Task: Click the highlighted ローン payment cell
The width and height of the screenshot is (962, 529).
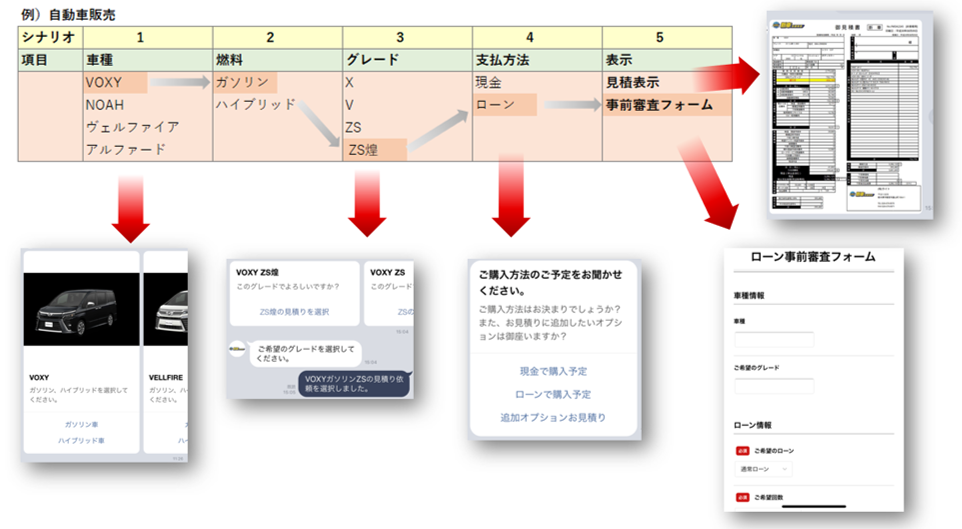Action: 505,104
